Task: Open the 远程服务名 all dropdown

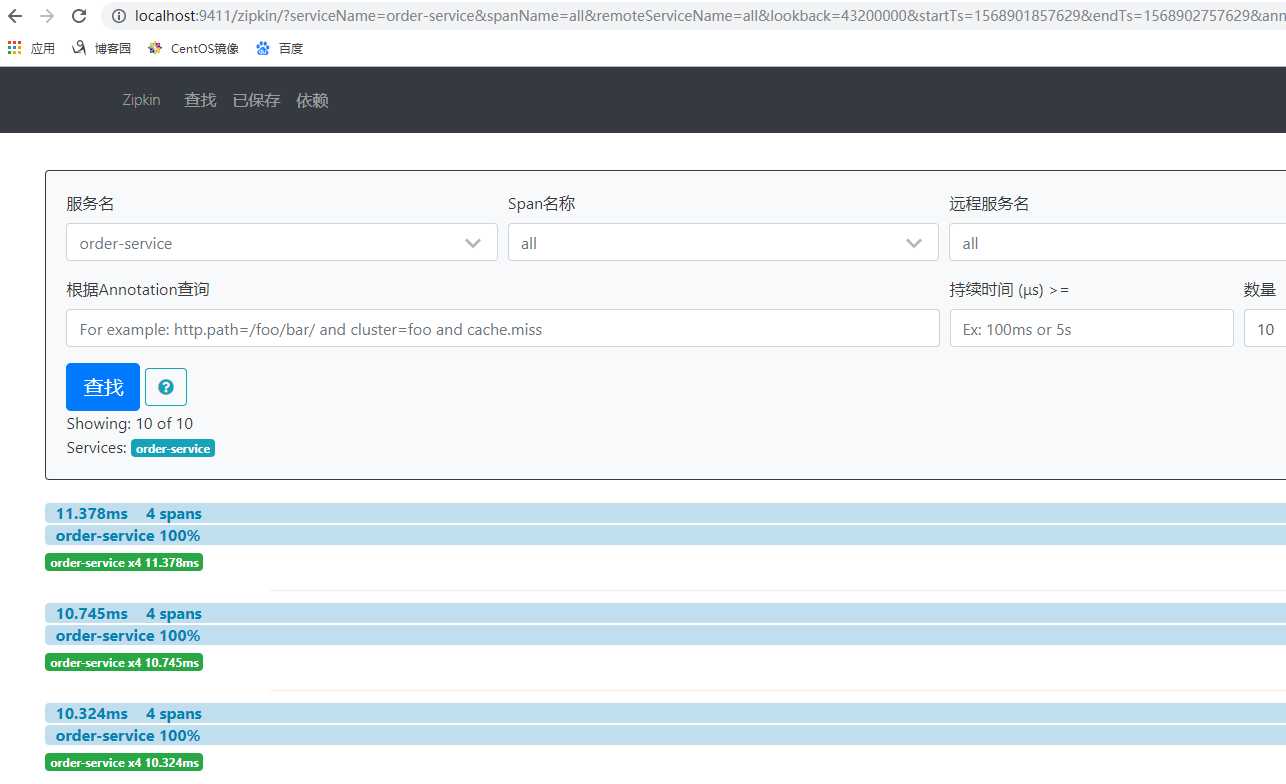Action: [x=1117, y=242]
